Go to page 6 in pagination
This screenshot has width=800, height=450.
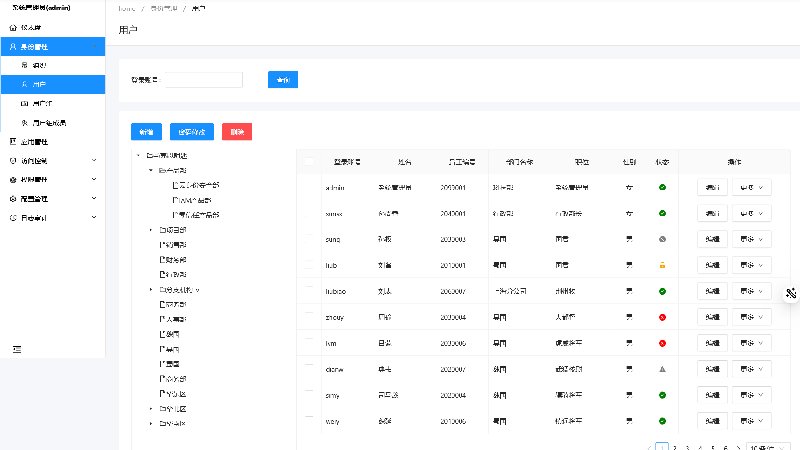coord(726,447)
